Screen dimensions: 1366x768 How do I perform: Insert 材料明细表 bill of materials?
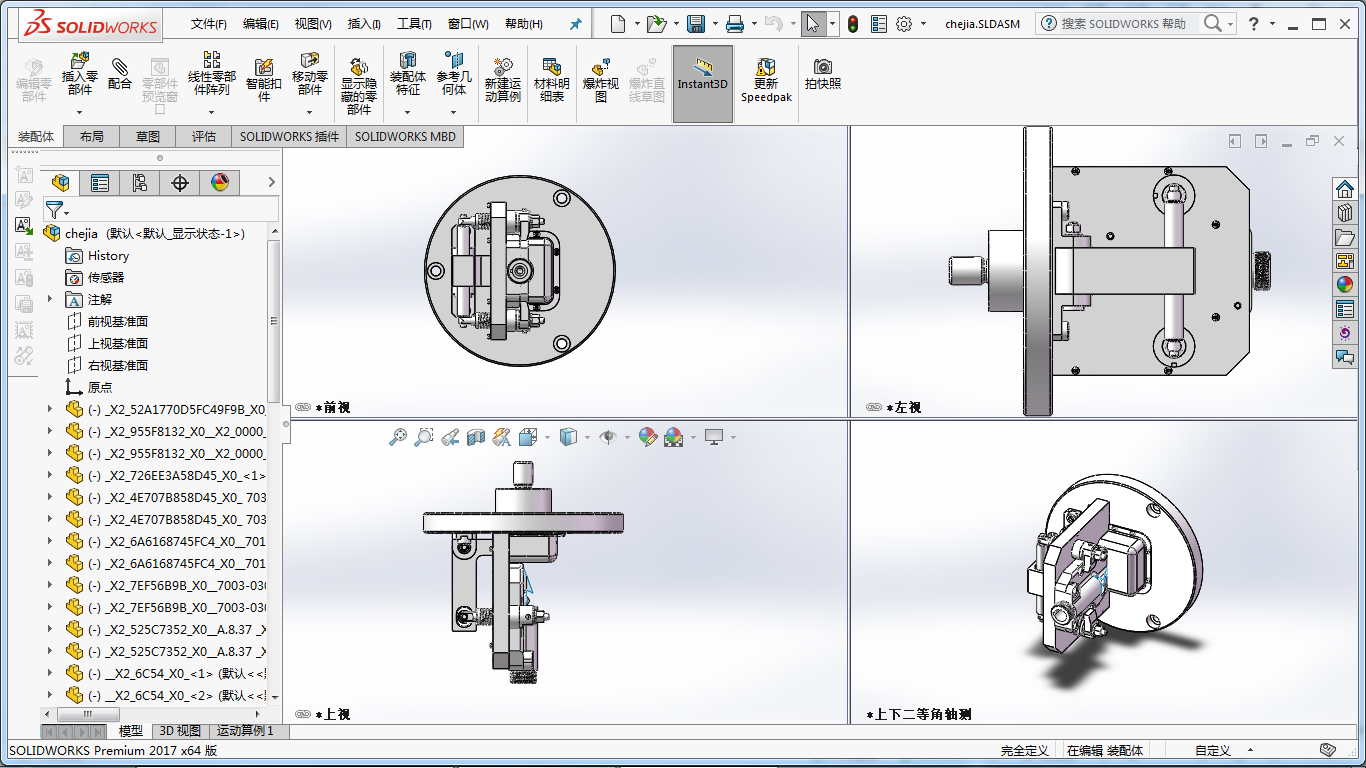point(552,80)
